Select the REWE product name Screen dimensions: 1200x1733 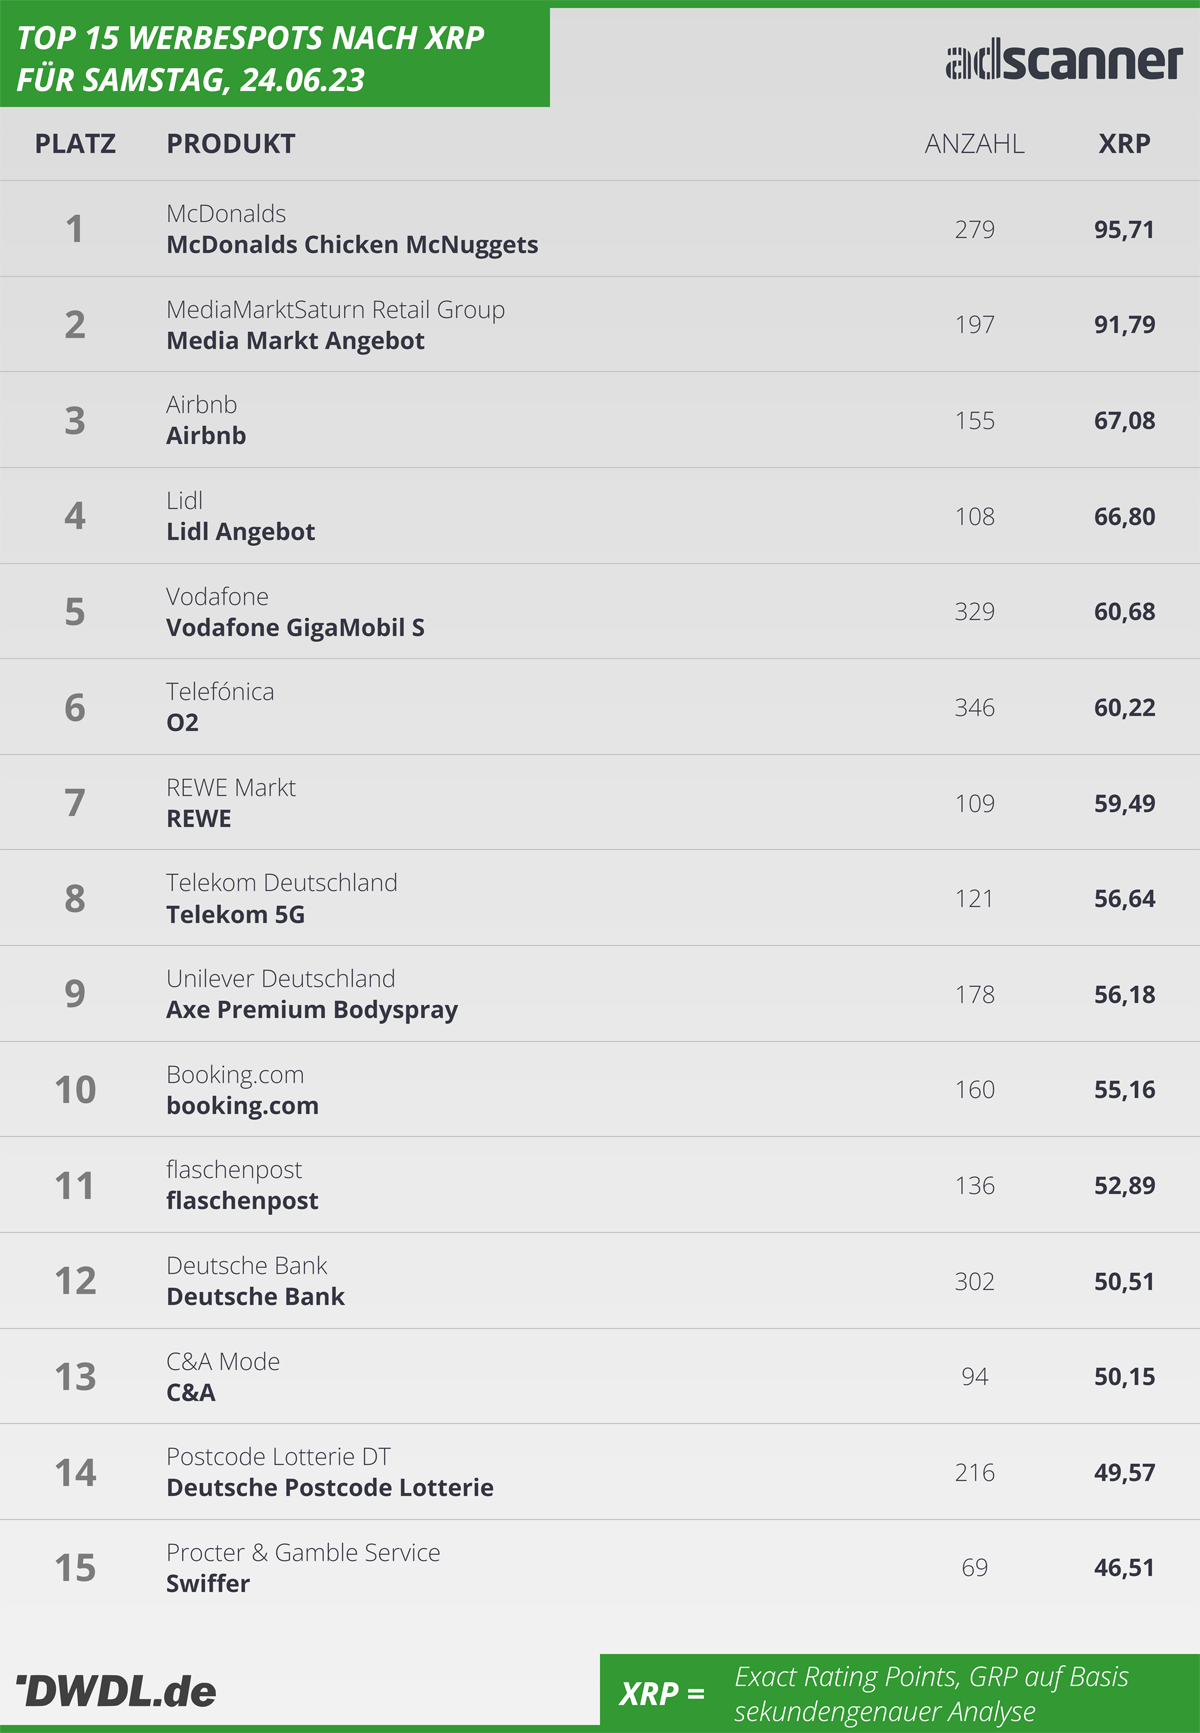[198, 819]
